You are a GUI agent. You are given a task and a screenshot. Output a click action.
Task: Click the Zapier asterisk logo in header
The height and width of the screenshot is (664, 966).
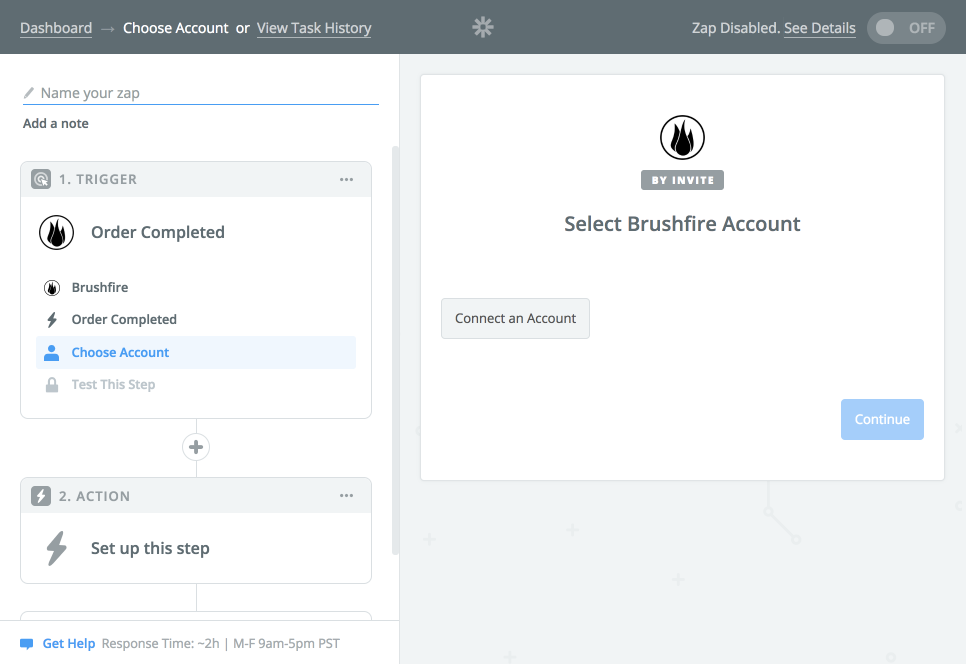pos(483,27)
